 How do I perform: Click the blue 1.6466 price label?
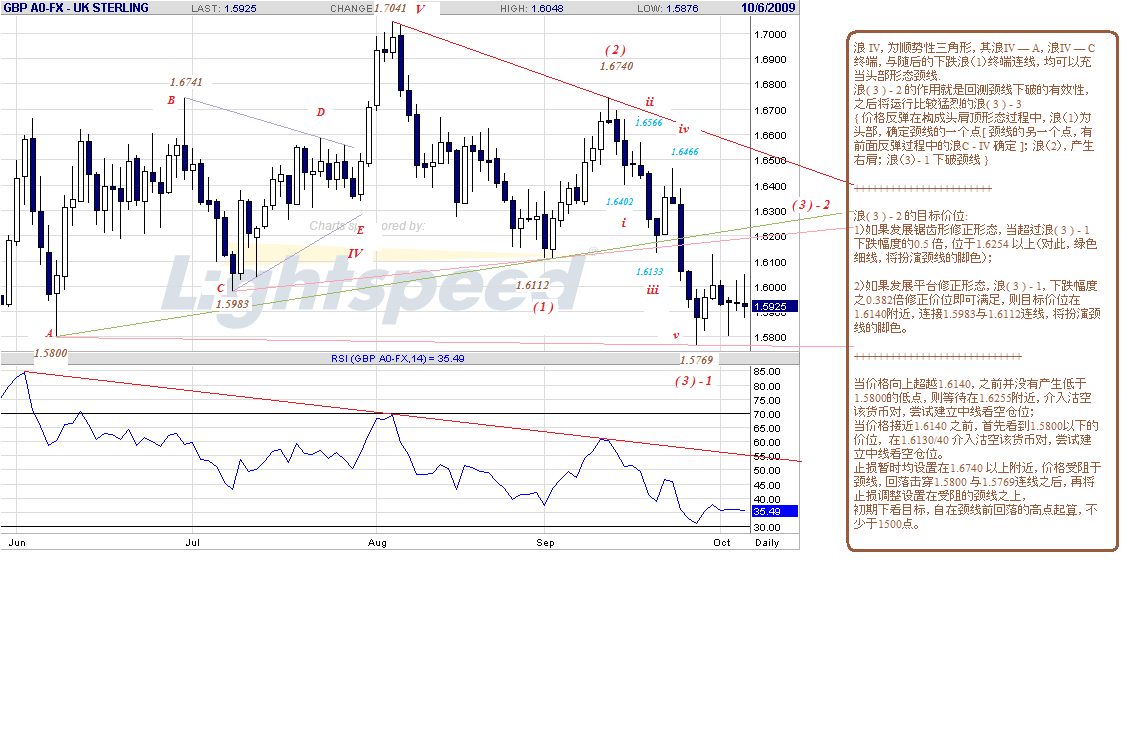(685, 152)
